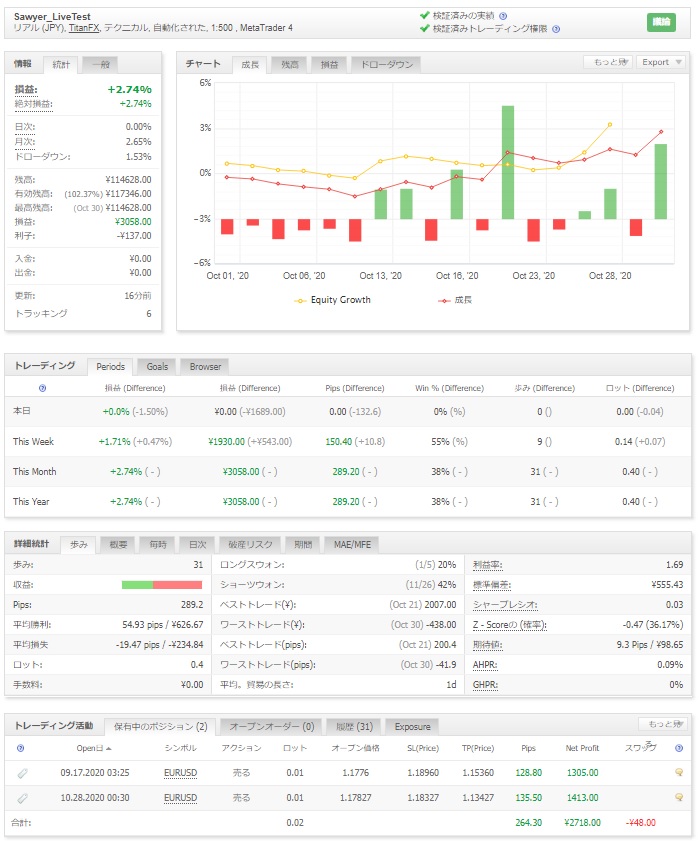Toggle Equity Growth series in chart legend

(333, 300)
